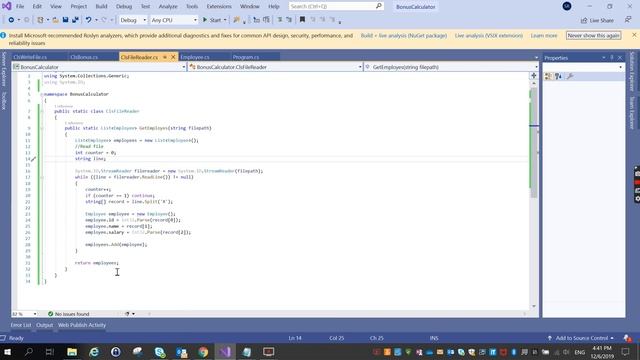The width and height of the screenshot is (640, 360).
Task: Open the Toolbox side tab
Action: (x=4, y=101)
